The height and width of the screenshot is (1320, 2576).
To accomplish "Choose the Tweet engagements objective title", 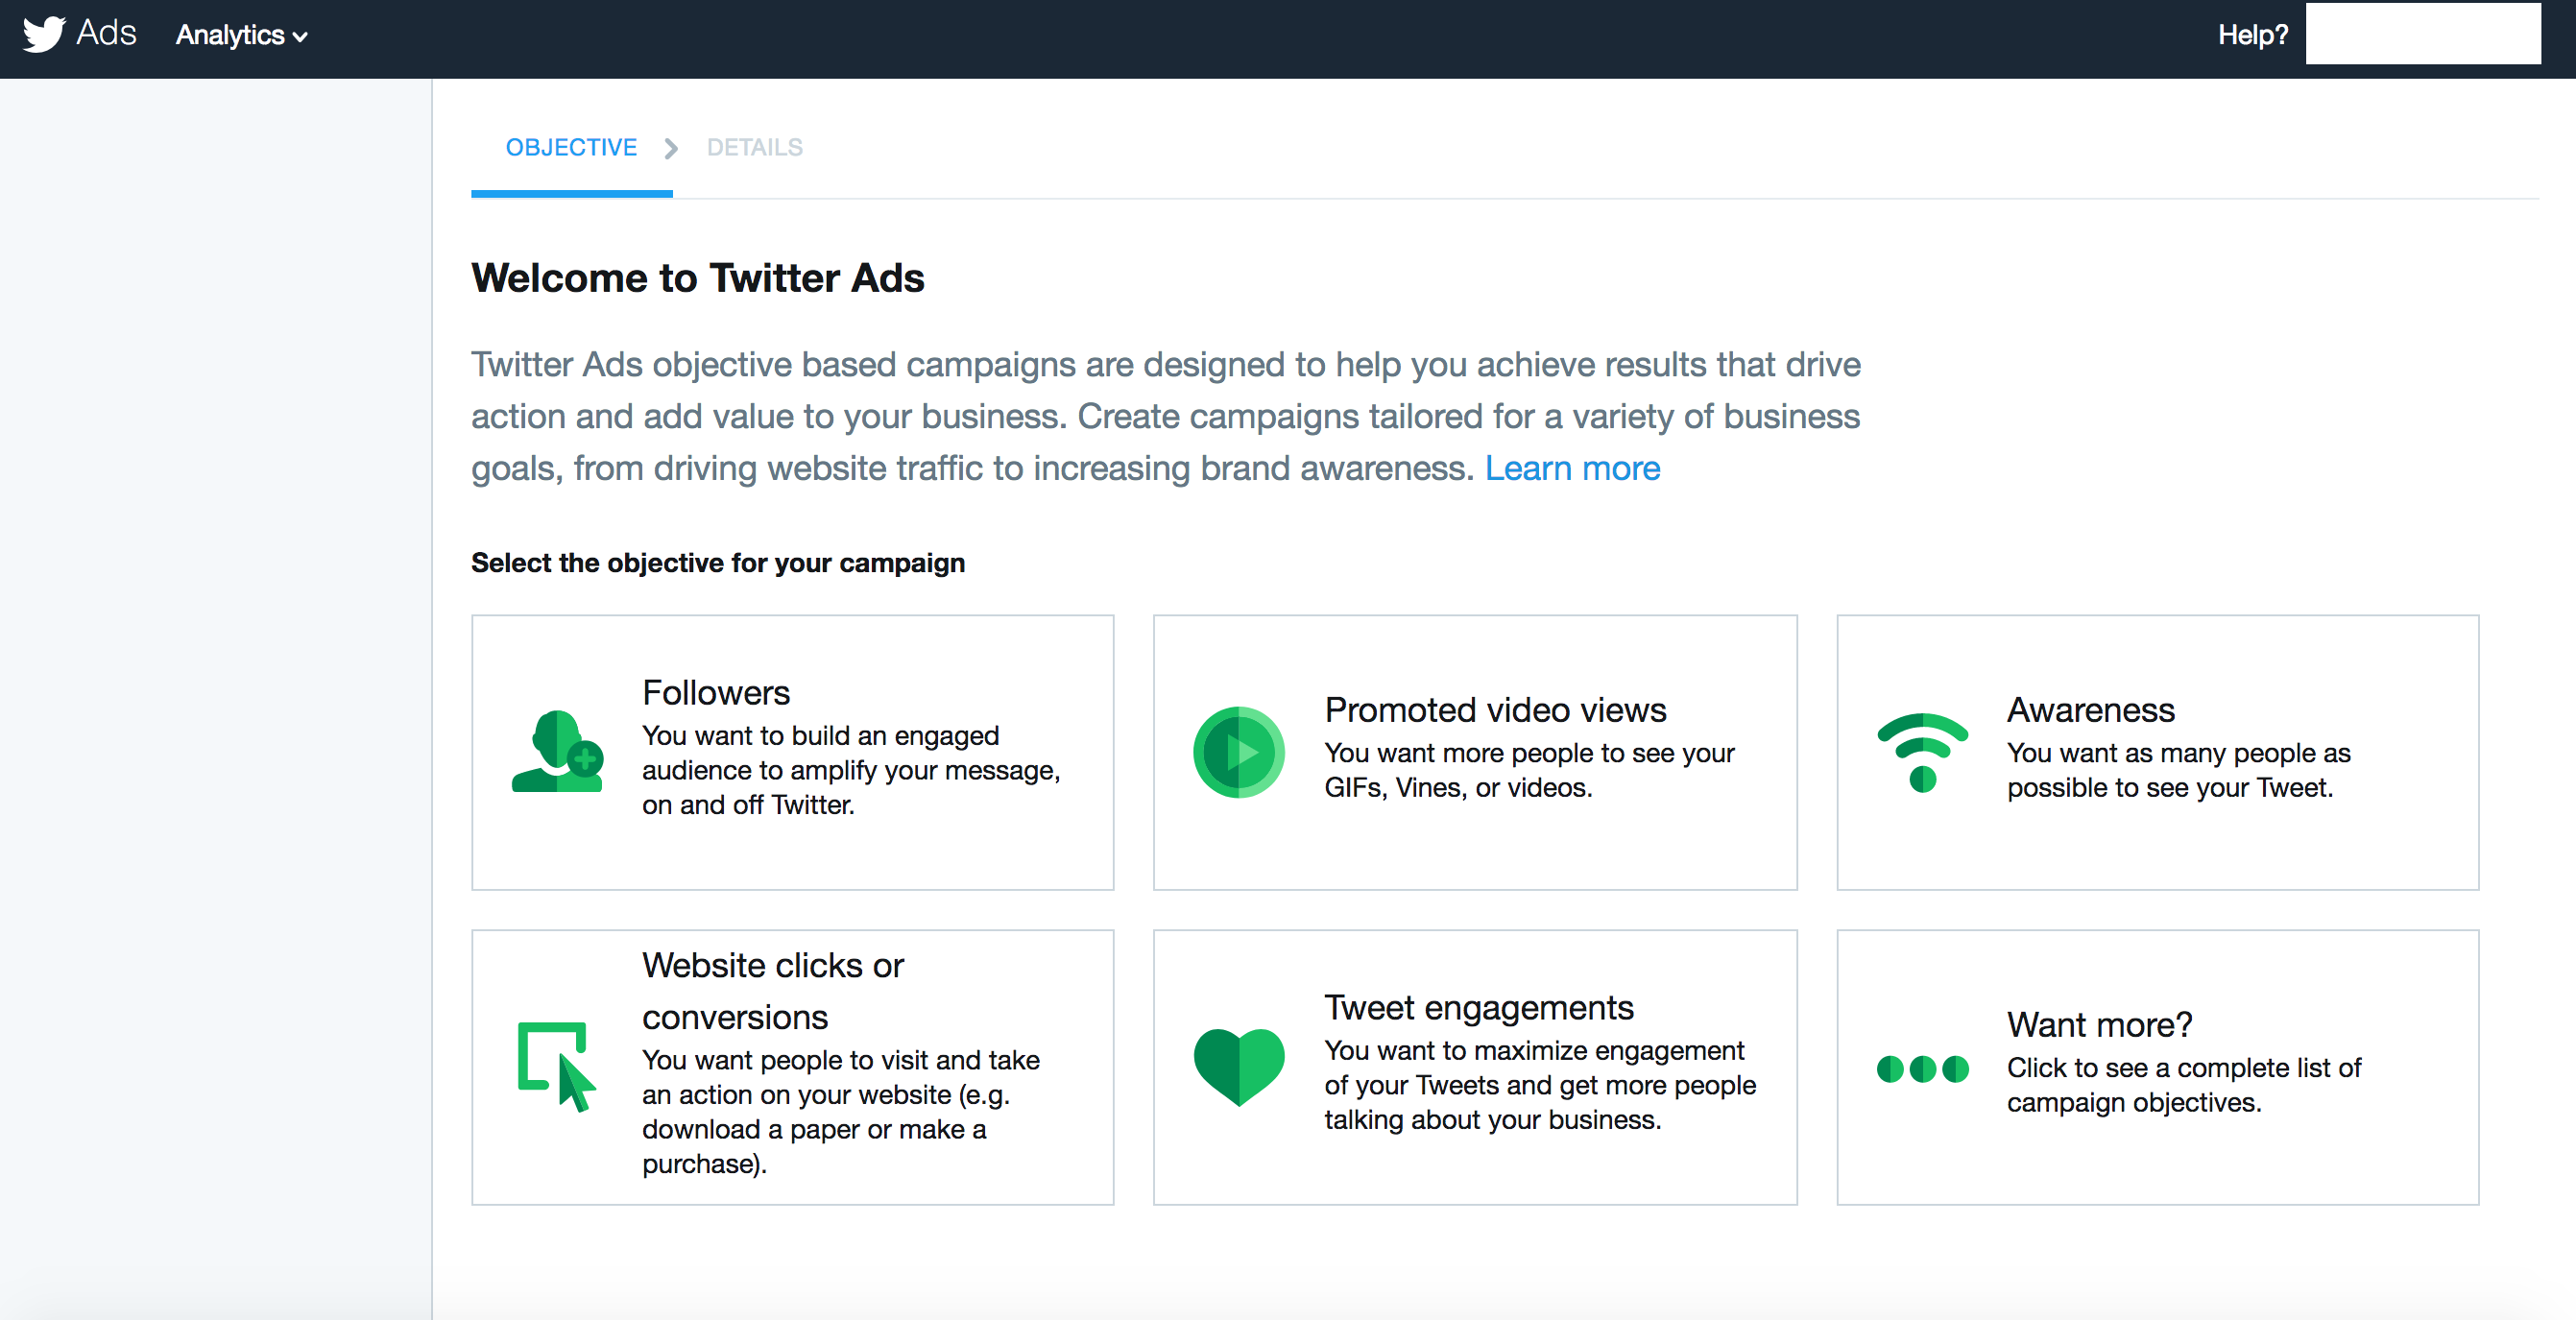I will [x=1479, y=1007].
